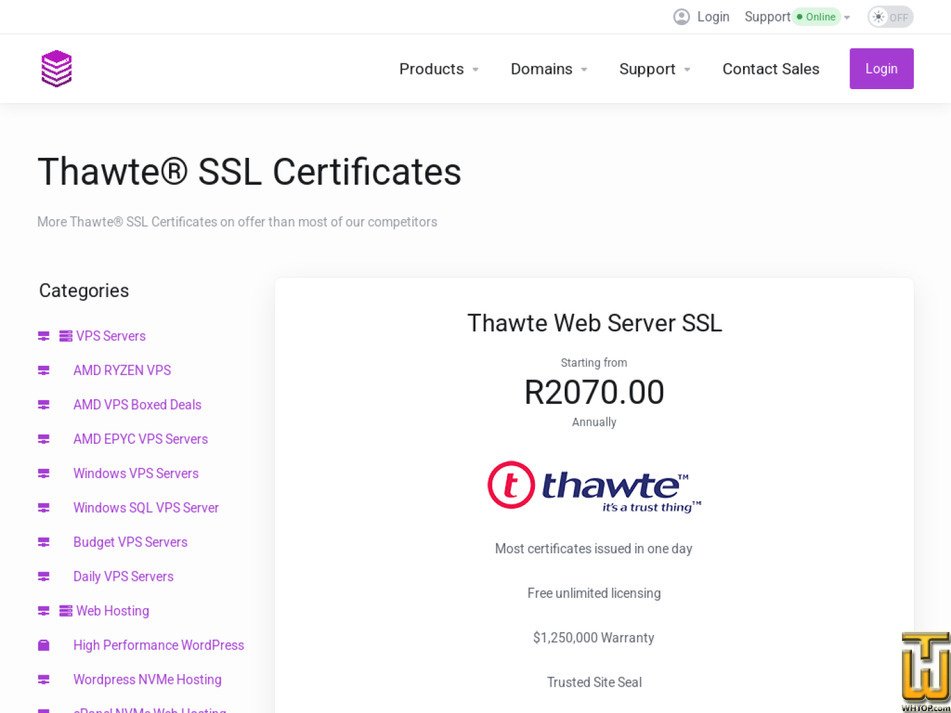Open the Products dropdown menu
Screen dimensions: 951x713
(439, 69)
